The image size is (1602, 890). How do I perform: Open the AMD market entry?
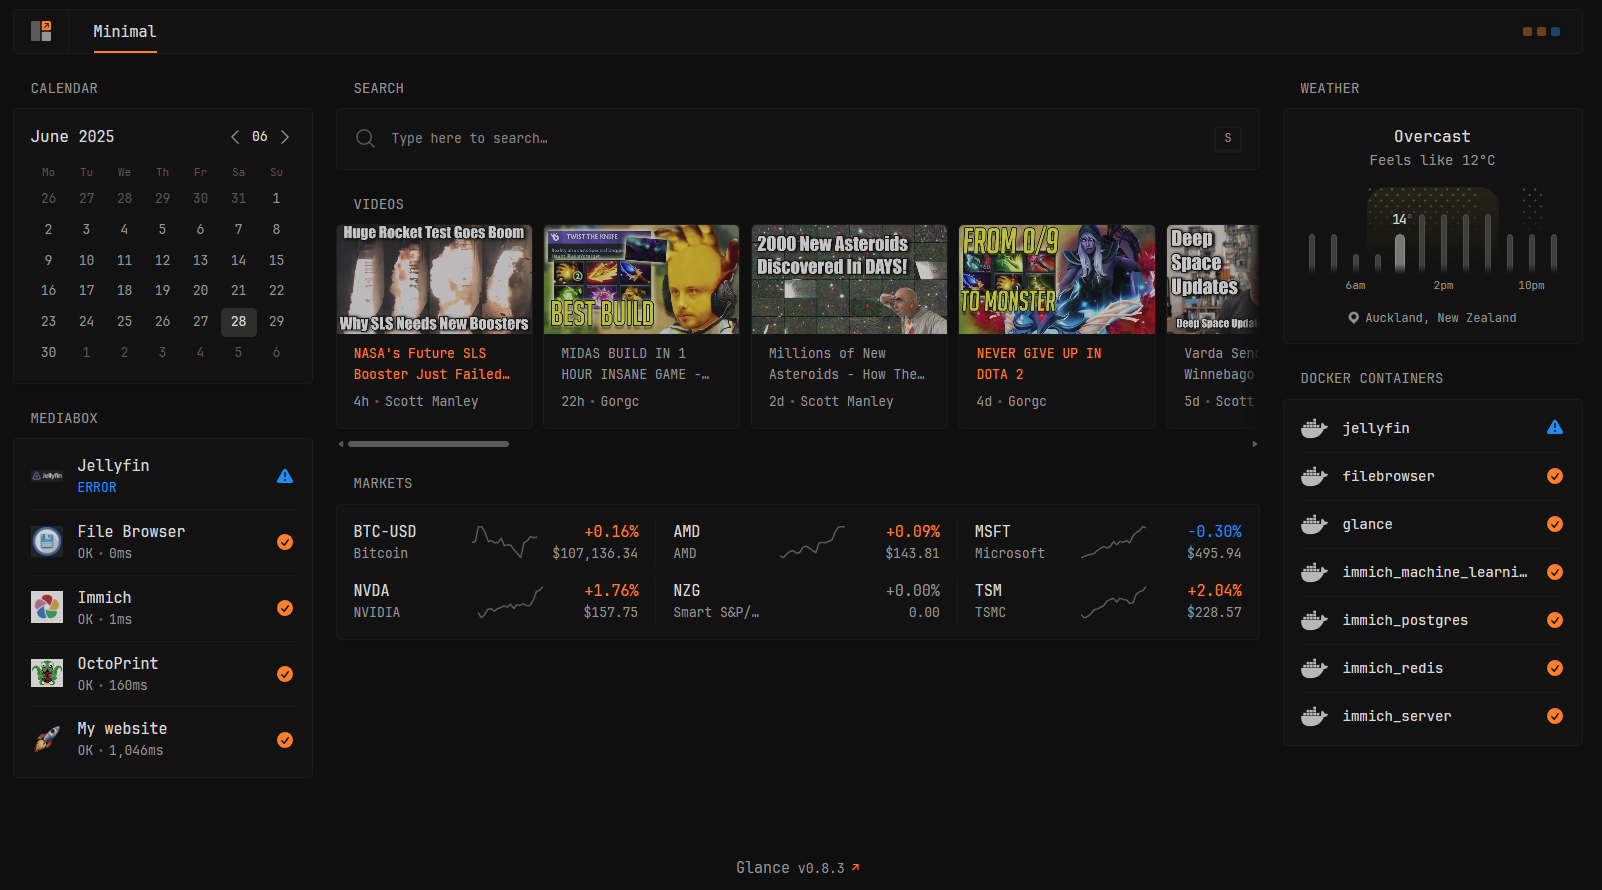coord(687,532)
